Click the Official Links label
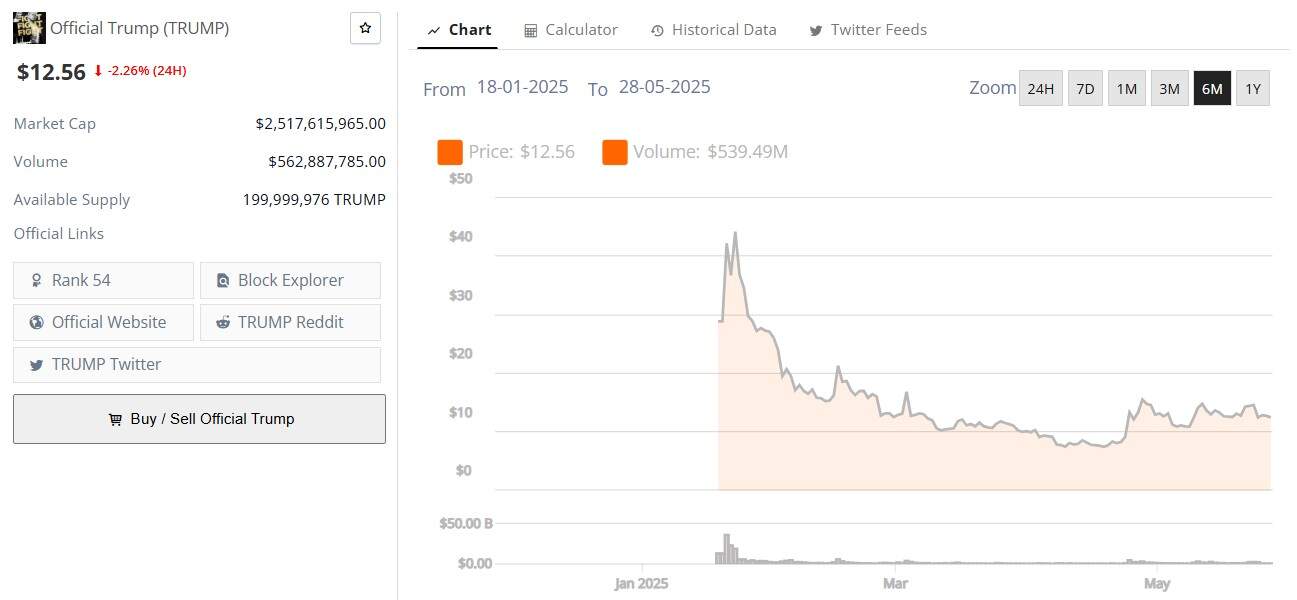This screenshot has height=600, width=1297. (59, 234)
